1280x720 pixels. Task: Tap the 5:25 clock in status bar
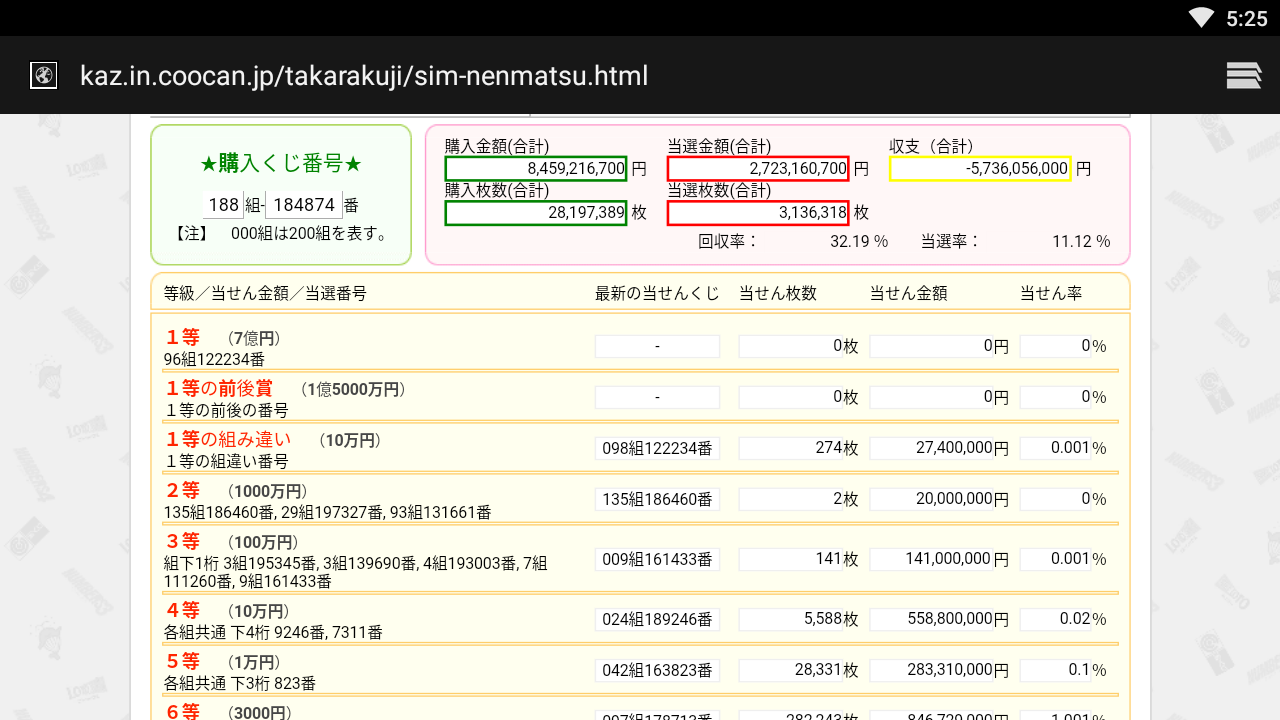click(1246, 18)
